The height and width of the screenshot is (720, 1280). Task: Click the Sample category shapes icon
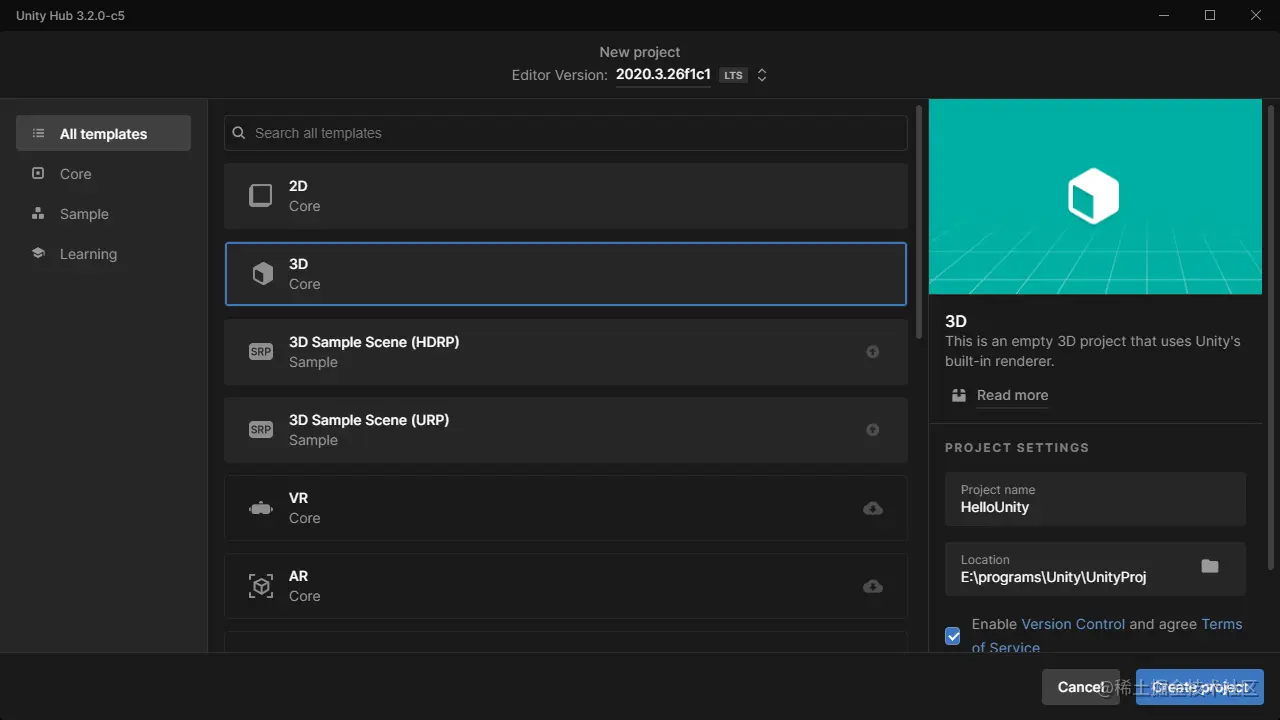[38, 213]
